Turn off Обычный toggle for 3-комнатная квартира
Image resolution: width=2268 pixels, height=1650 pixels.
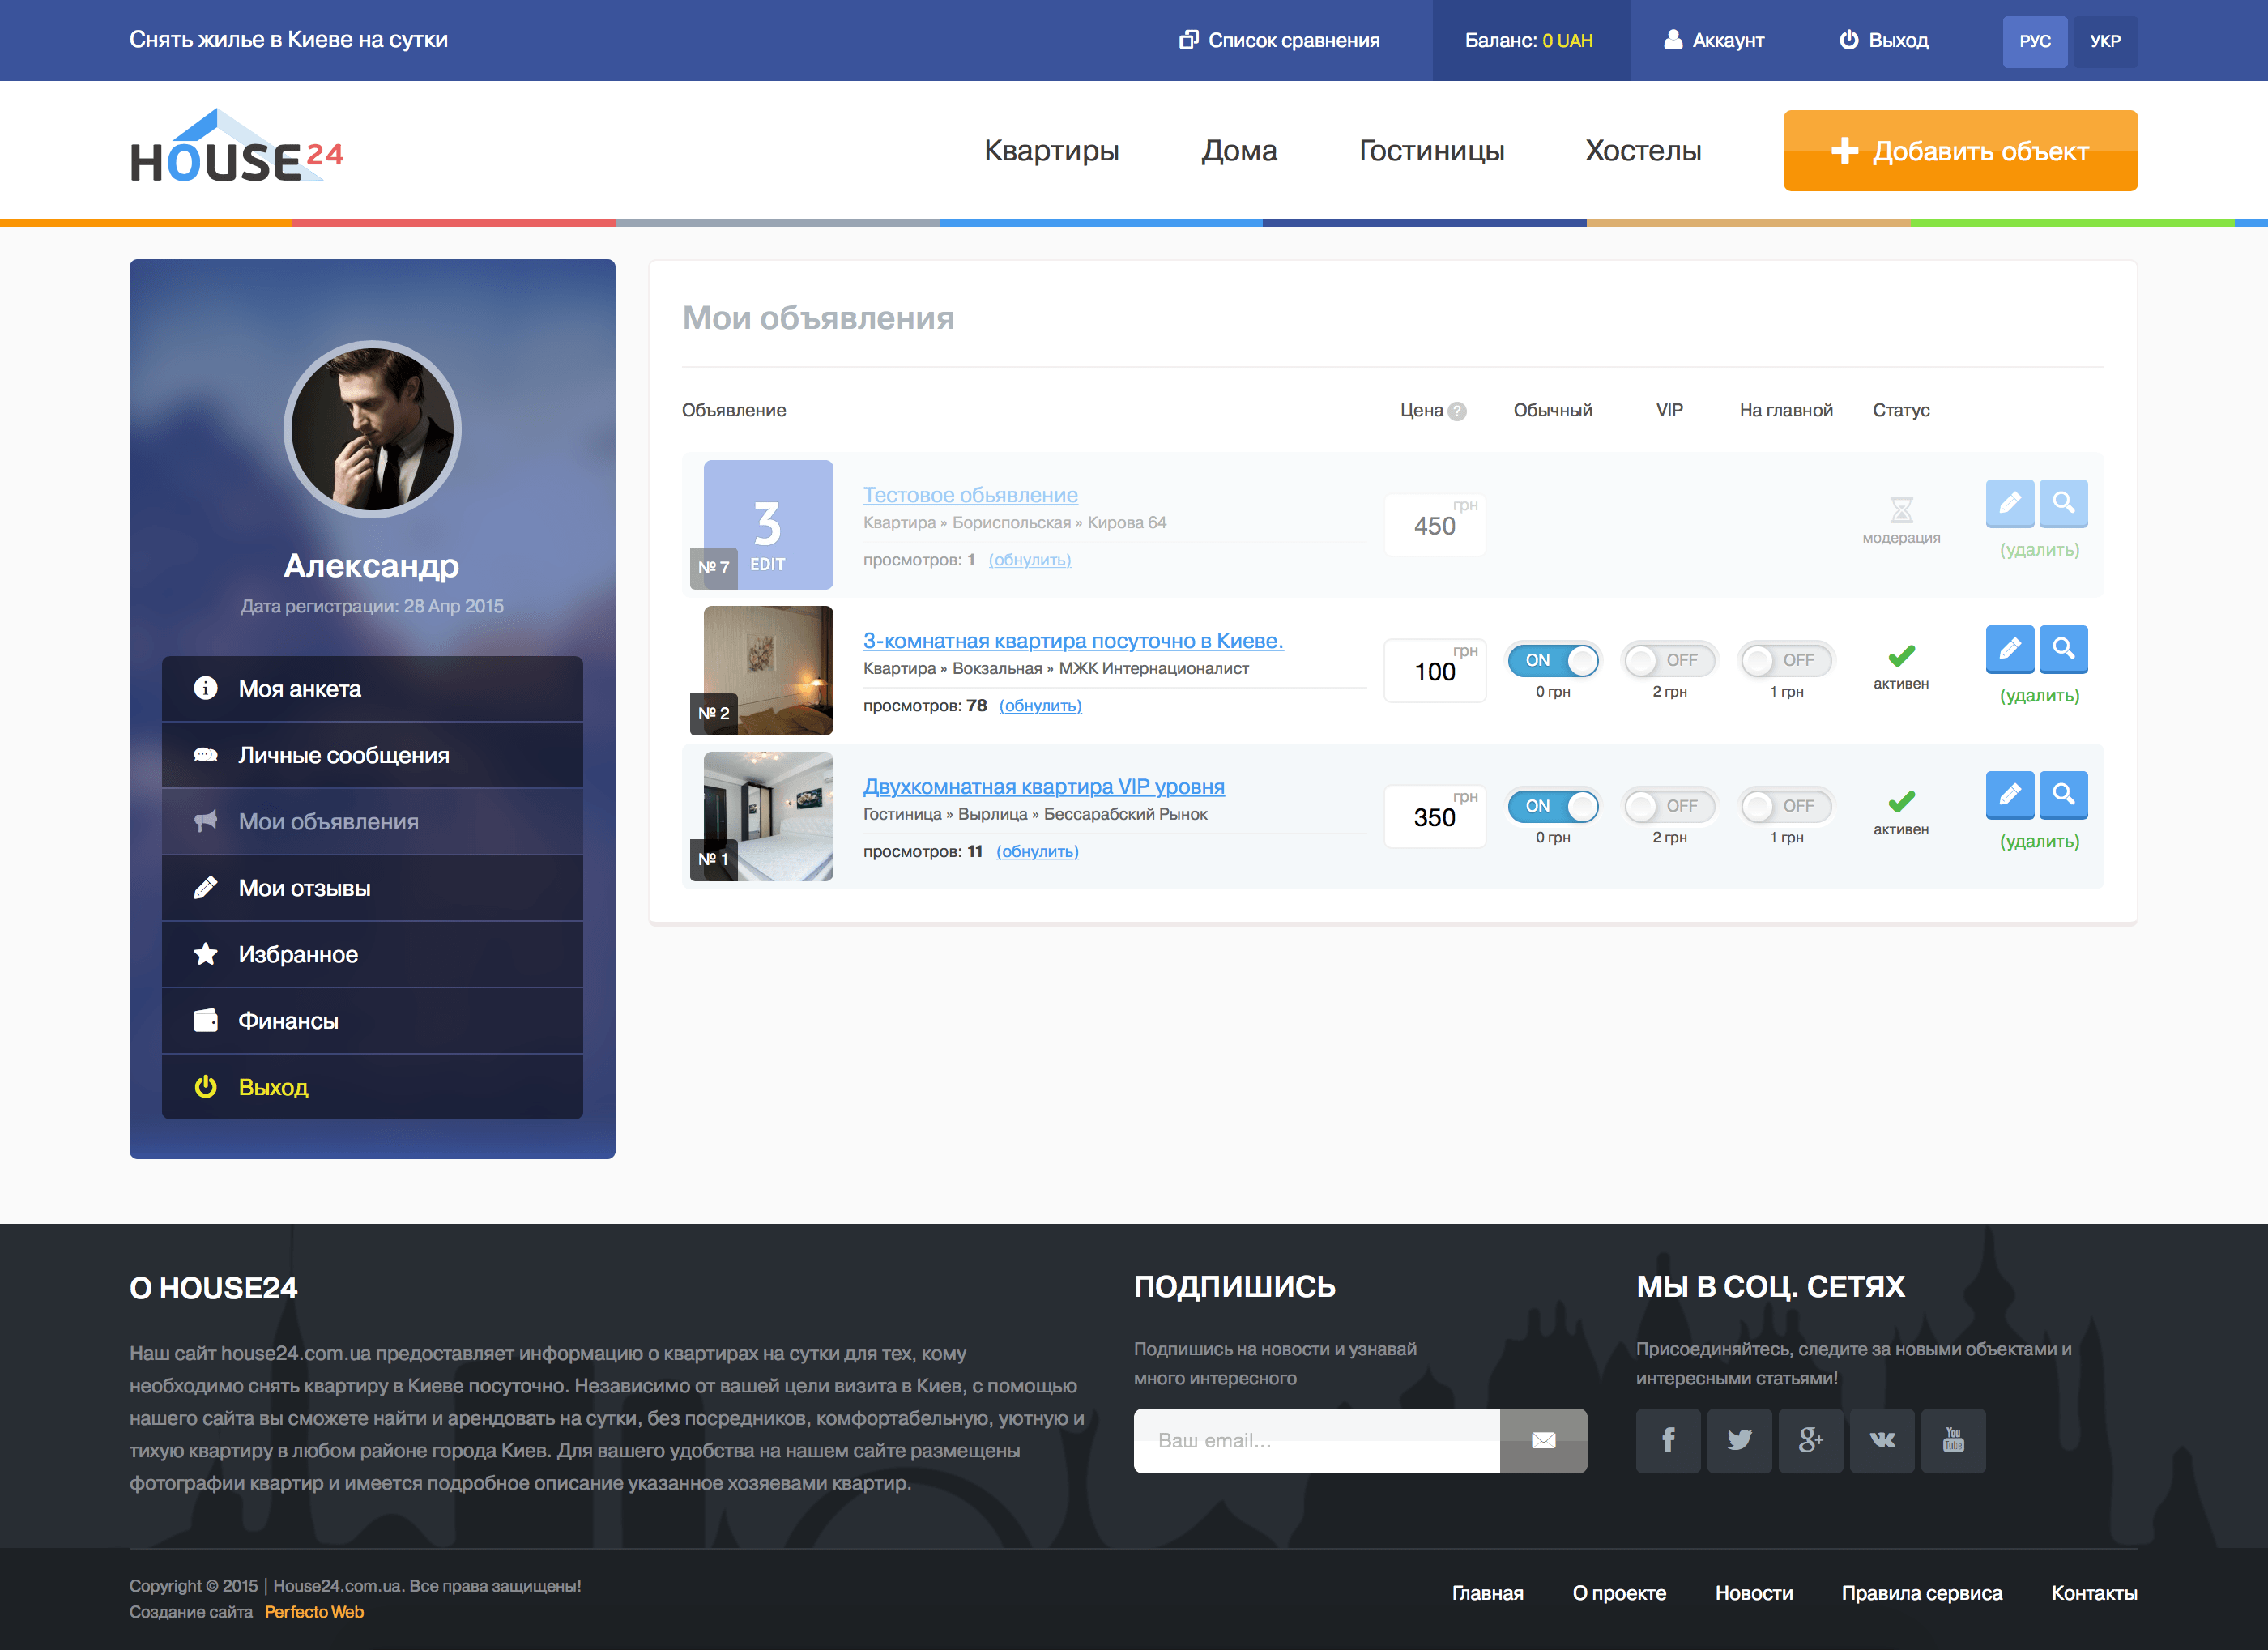pyautogui.click(x=1553, y=660)
